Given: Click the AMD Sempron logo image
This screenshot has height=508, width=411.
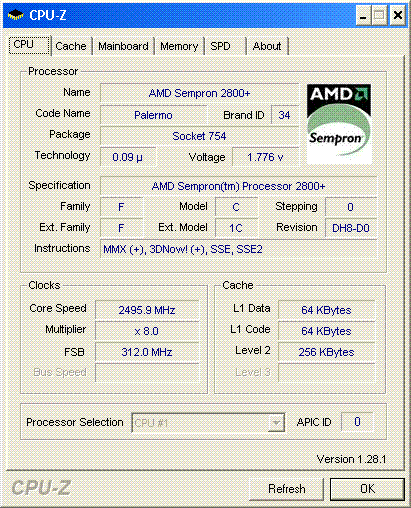Looking at the screenshot, I should [x=339, y=124].
